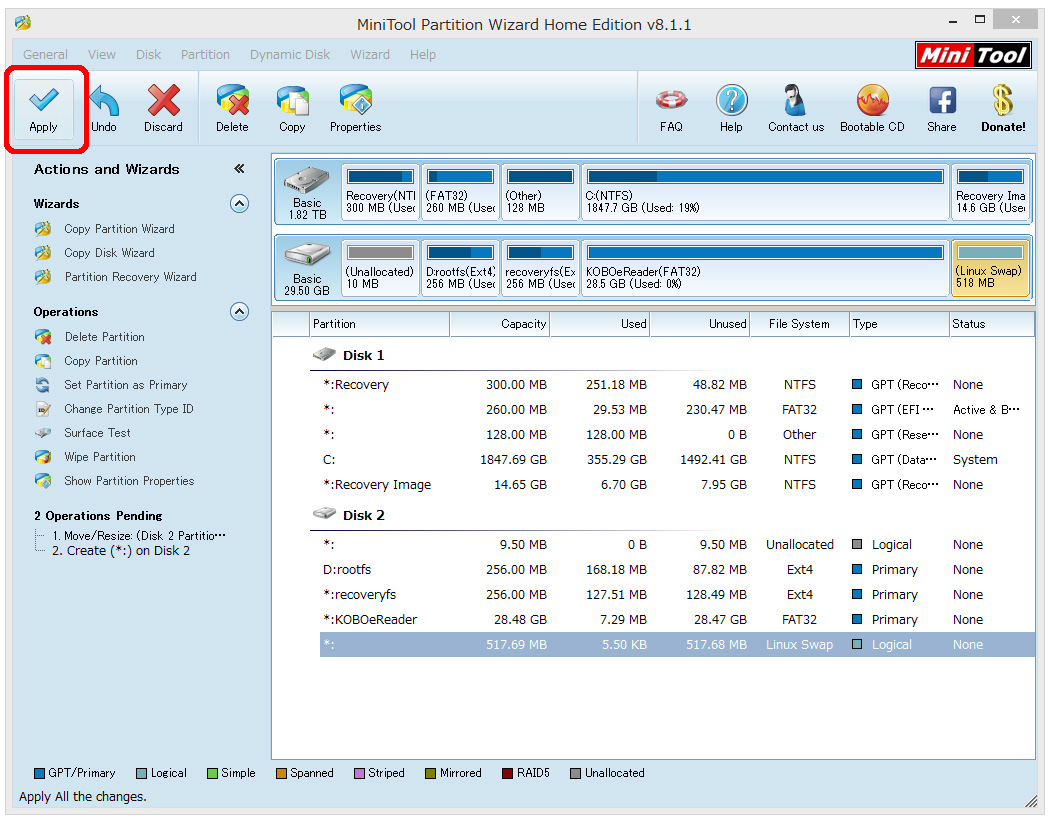Screen dimensions: 1053x824
Task: Open the View menu
Action: point(101,54)
